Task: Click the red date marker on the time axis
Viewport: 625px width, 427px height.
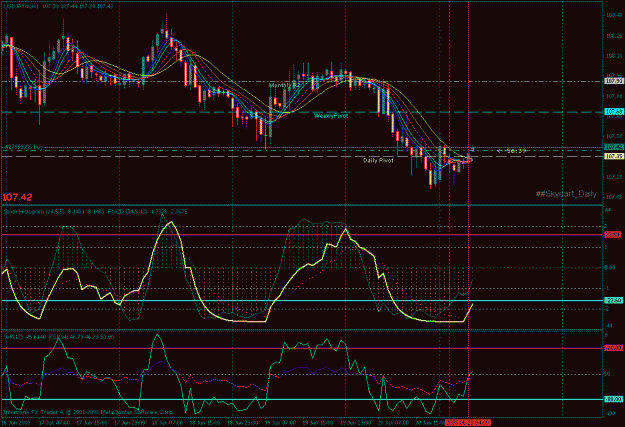Action: (x=468, y=422)
